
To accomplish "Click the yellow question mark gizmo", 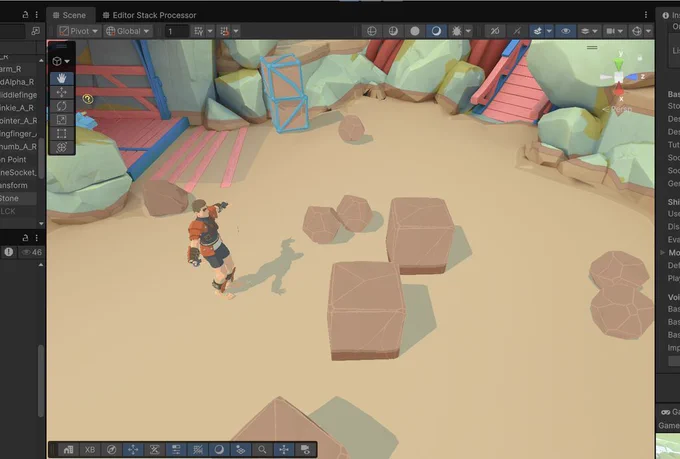I will point(88,99).
